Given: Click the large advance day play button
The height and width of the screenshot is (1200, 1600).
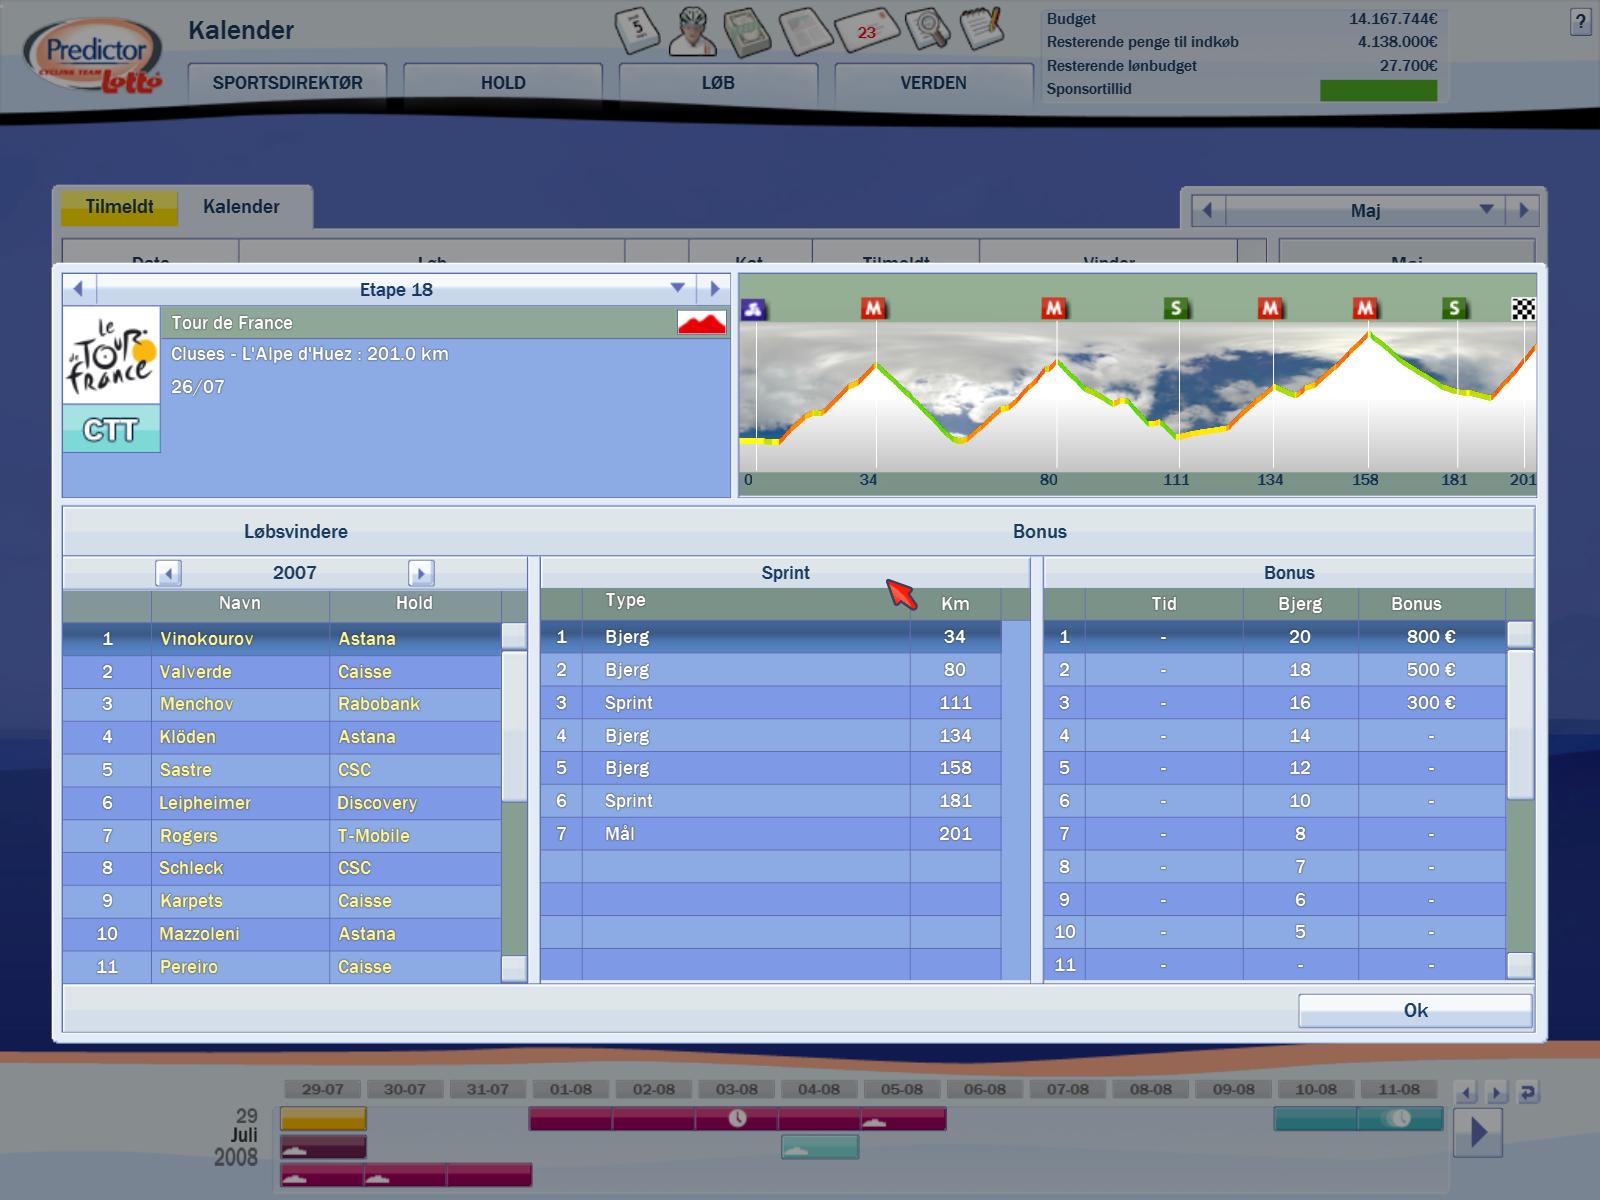Looking at the screenshot, I should 1478,1132.
